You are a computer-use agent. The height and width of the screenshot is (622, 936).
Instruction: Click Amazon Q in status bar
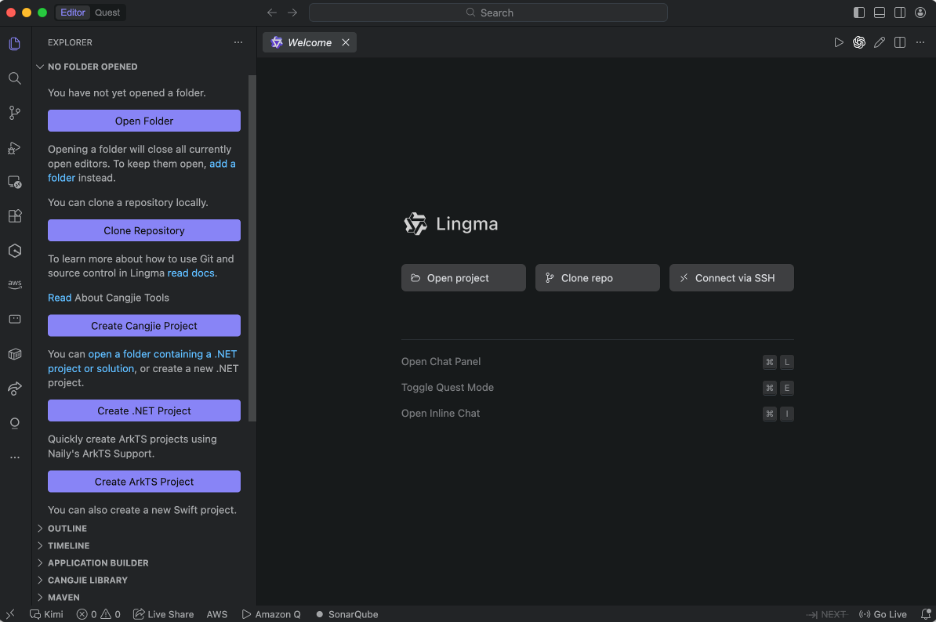click(272, 614)
